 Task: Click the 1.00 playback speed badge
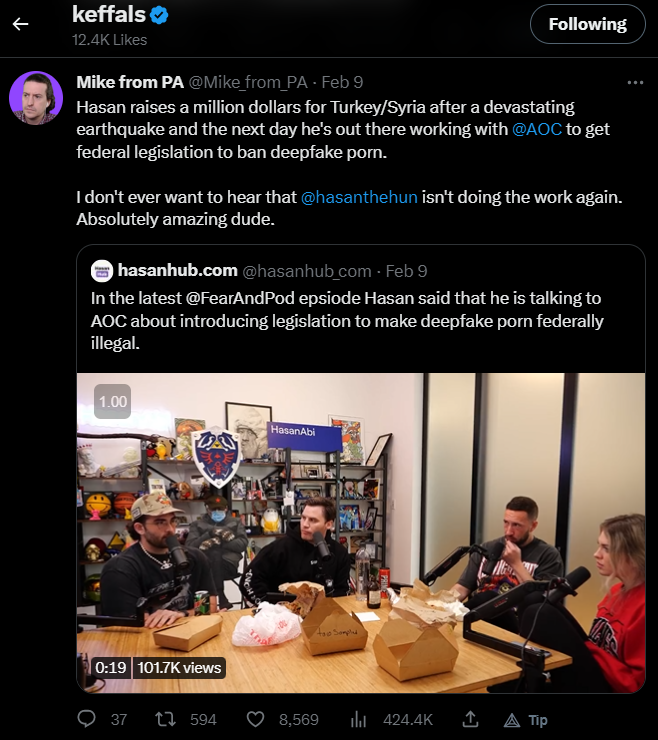[x=112, y=402]
